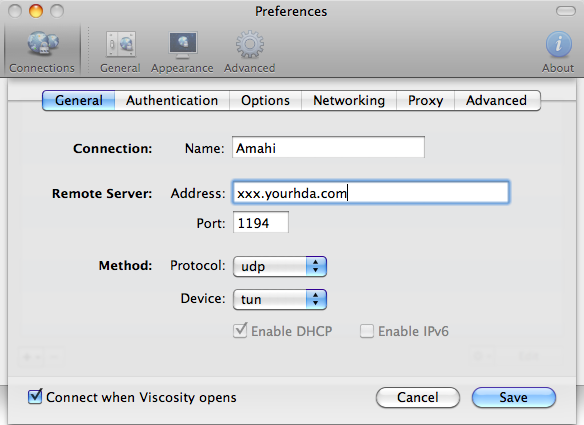Viewport: 584px width, 425px height.
Task: Open Advanced gear icon in toolbar
Action: click(250, 44)
